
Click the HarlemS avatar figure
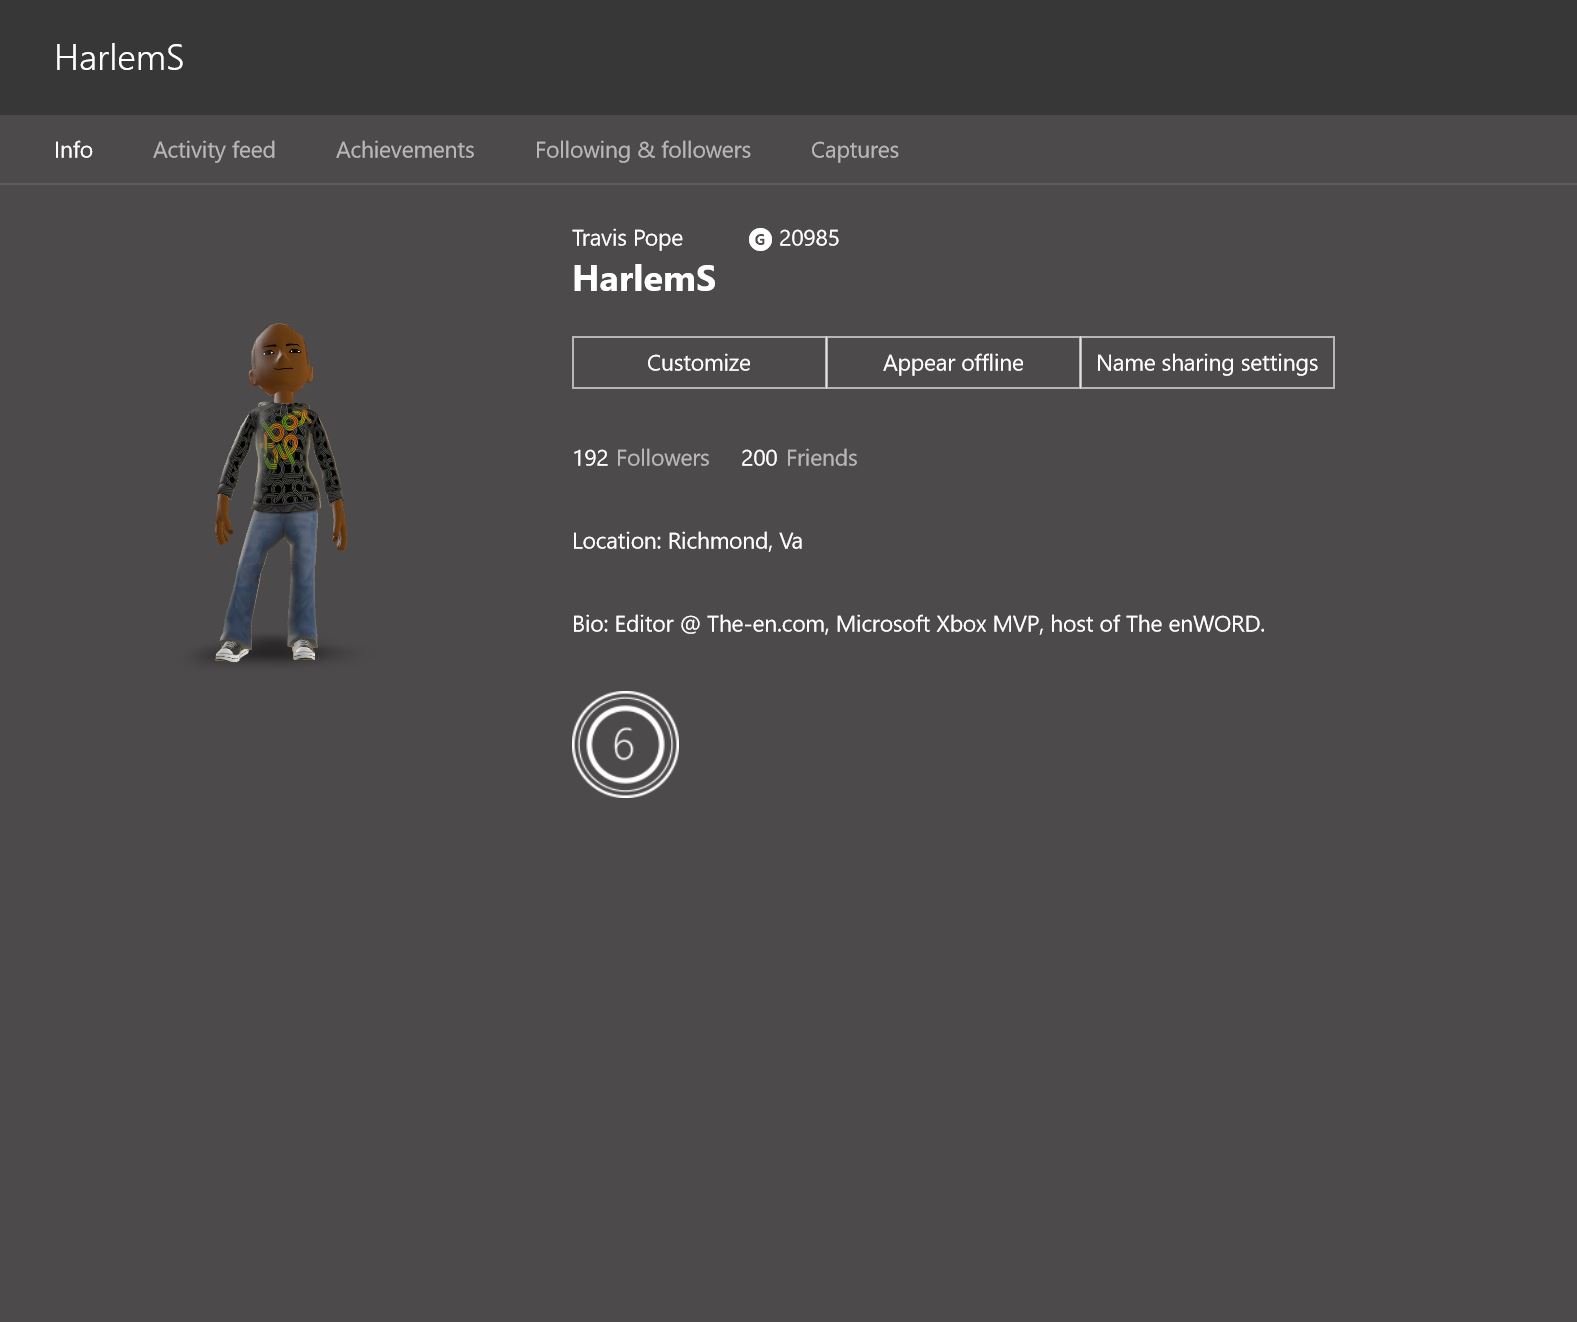click(281, 492)
